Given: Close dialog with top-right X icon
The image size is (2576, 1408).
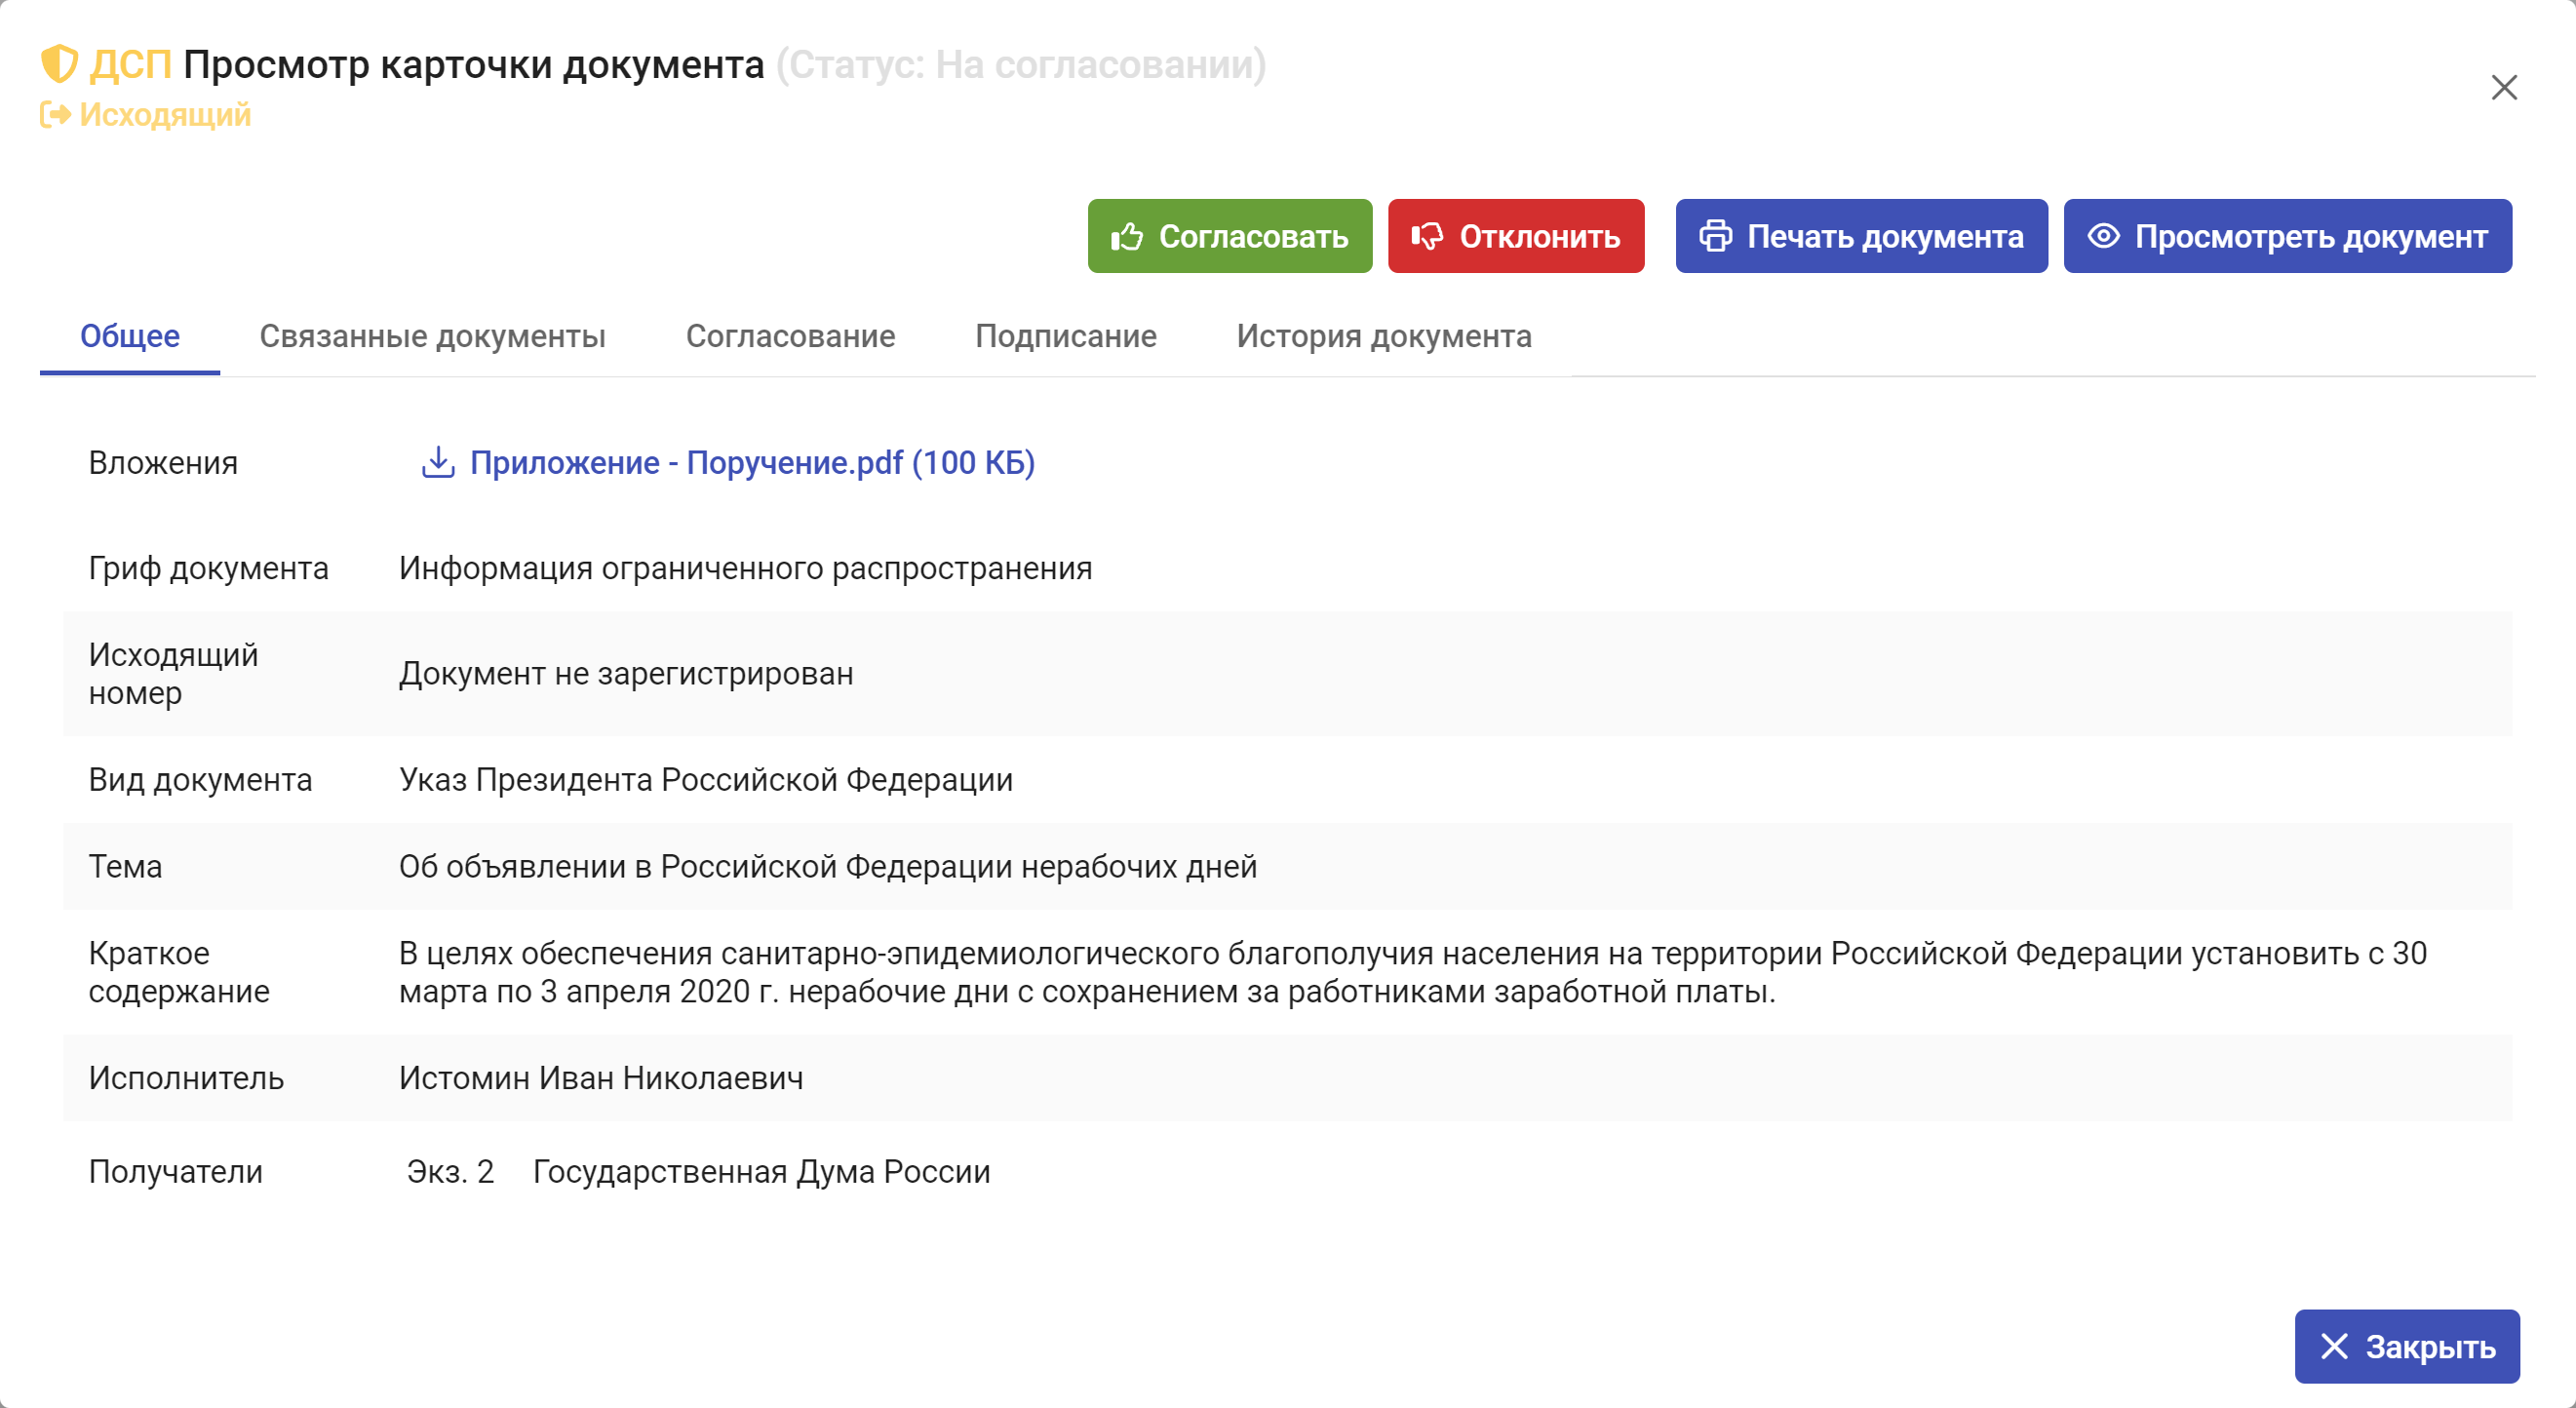Looking at the screenshot, I should coord(2503,88).
